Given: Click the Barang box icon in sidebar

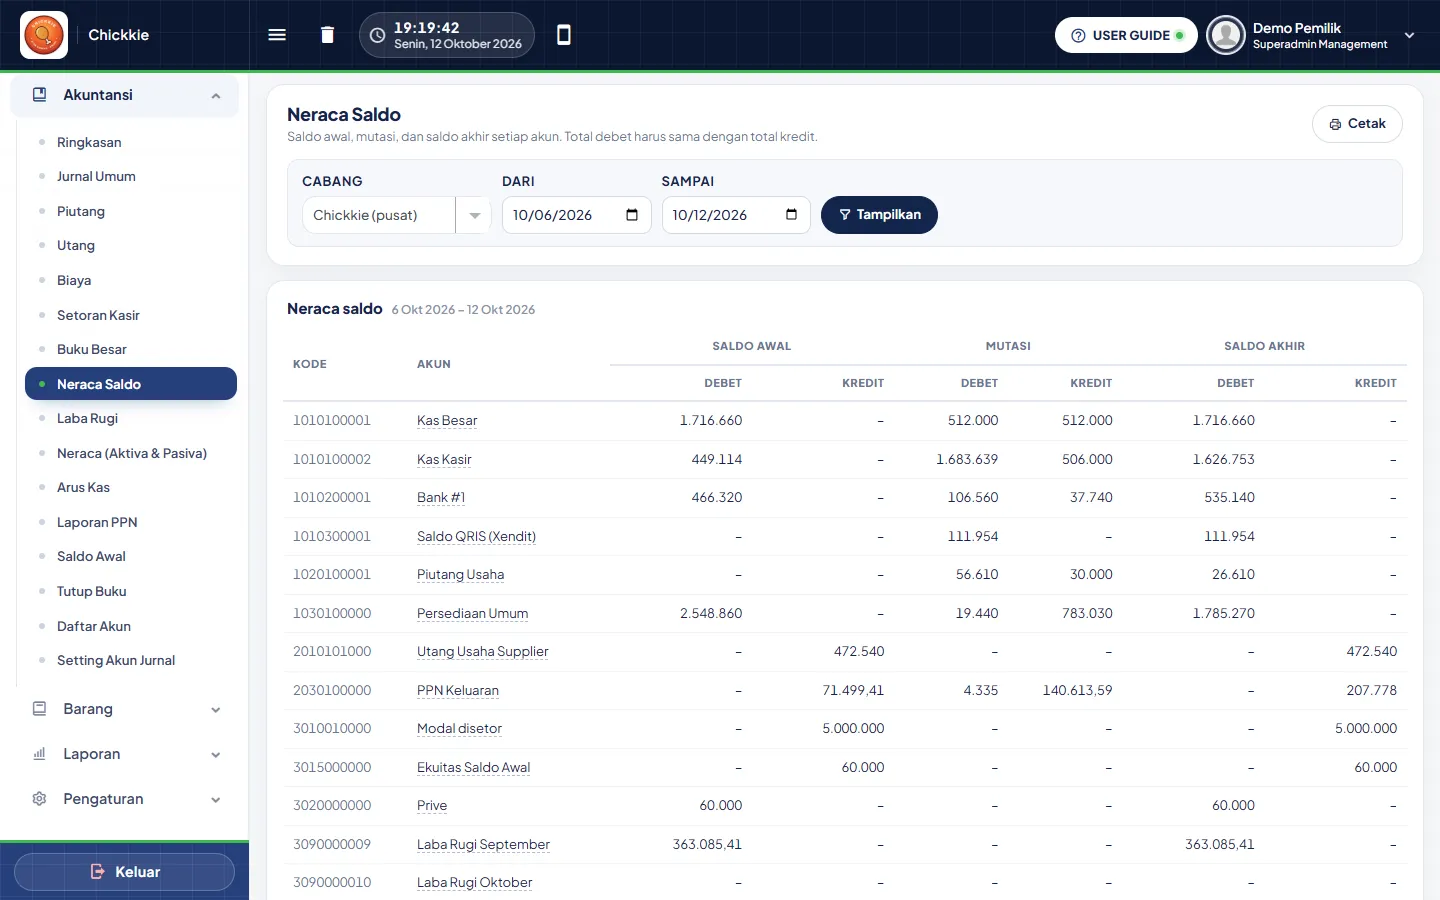Looking at the screenshot, I should click(x=40, y=709).
